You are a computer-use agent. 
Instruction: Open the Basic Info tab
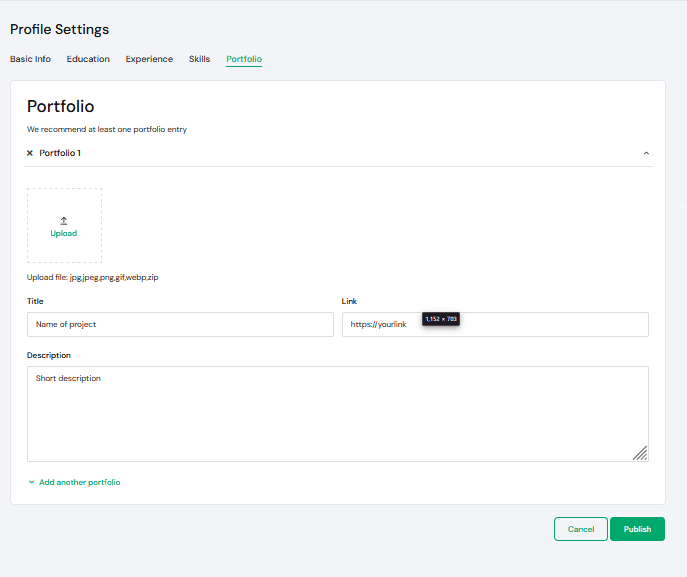point(30,59)
